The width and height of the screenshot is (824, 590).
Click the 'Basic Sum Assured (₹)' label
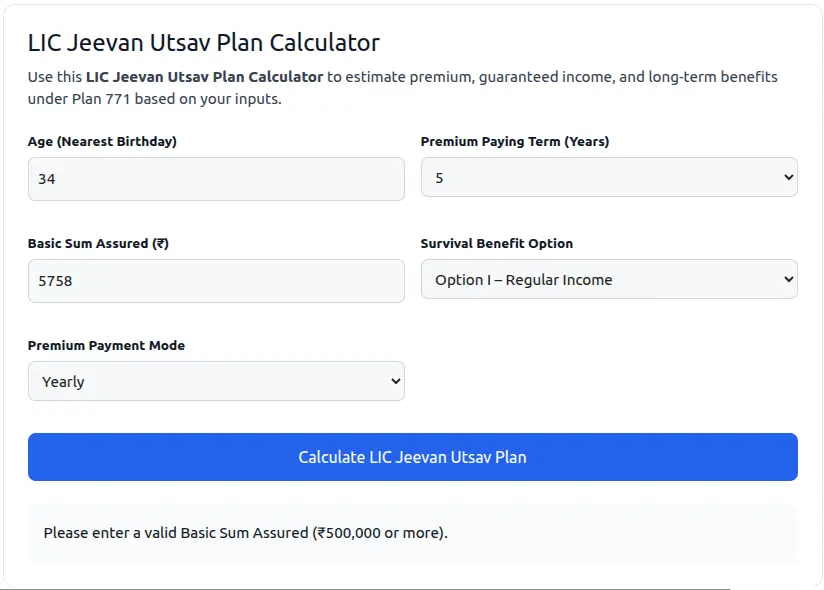[x=98, y=243]
